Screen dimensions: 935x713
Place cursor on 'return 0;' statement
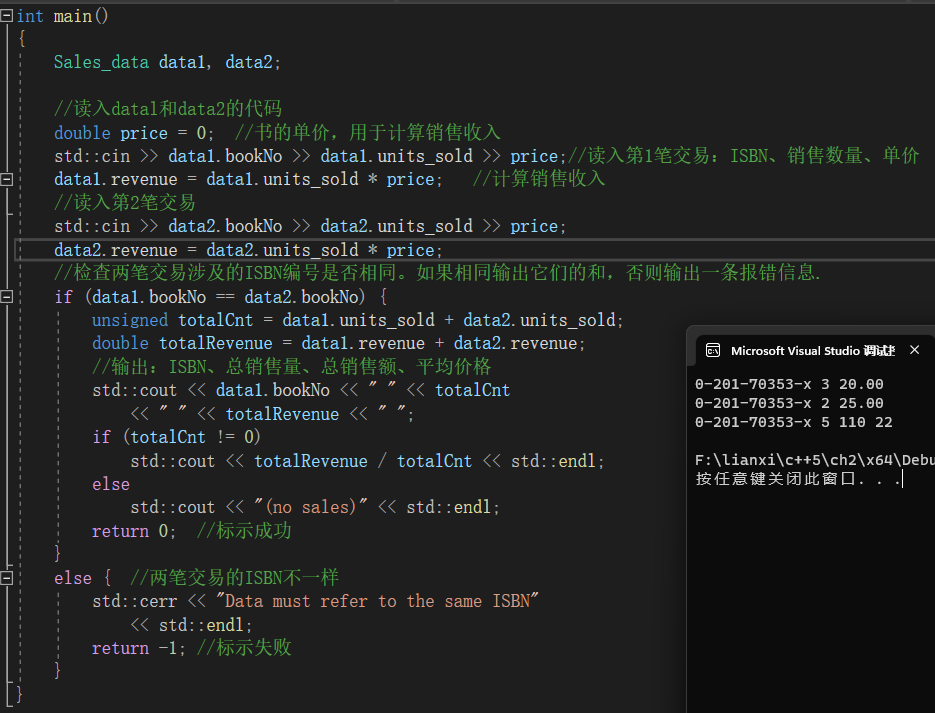134,531
